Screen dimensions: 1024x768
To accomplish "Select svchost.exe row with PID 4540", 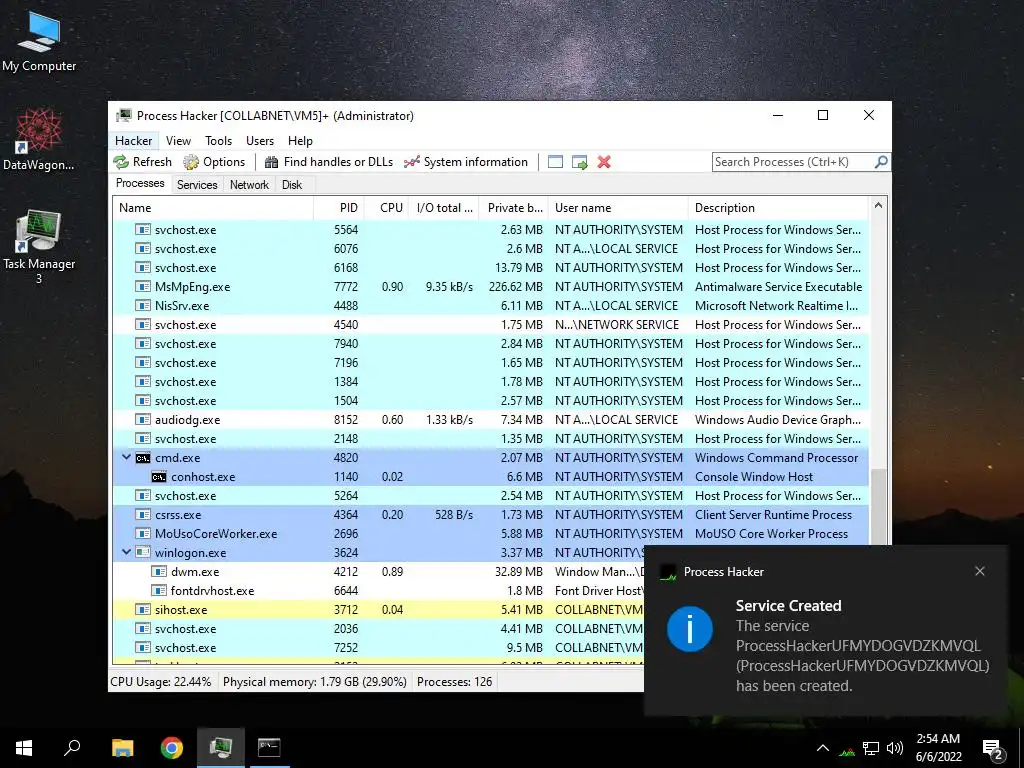I will 491,325.
